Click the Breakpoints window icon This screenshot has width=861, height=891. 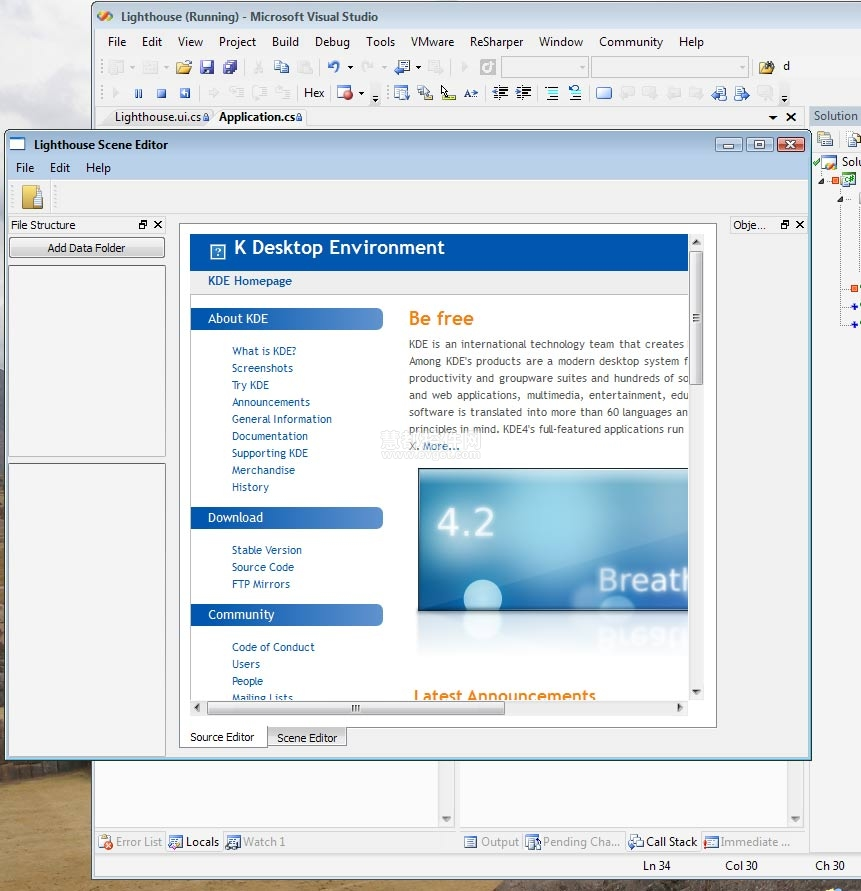click(345, 93)
